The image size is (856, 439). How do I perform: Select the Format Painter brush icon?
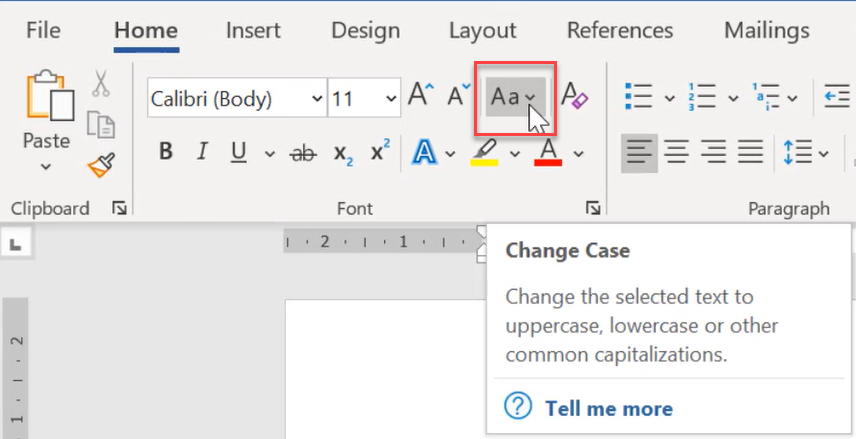tap(102, 165)
